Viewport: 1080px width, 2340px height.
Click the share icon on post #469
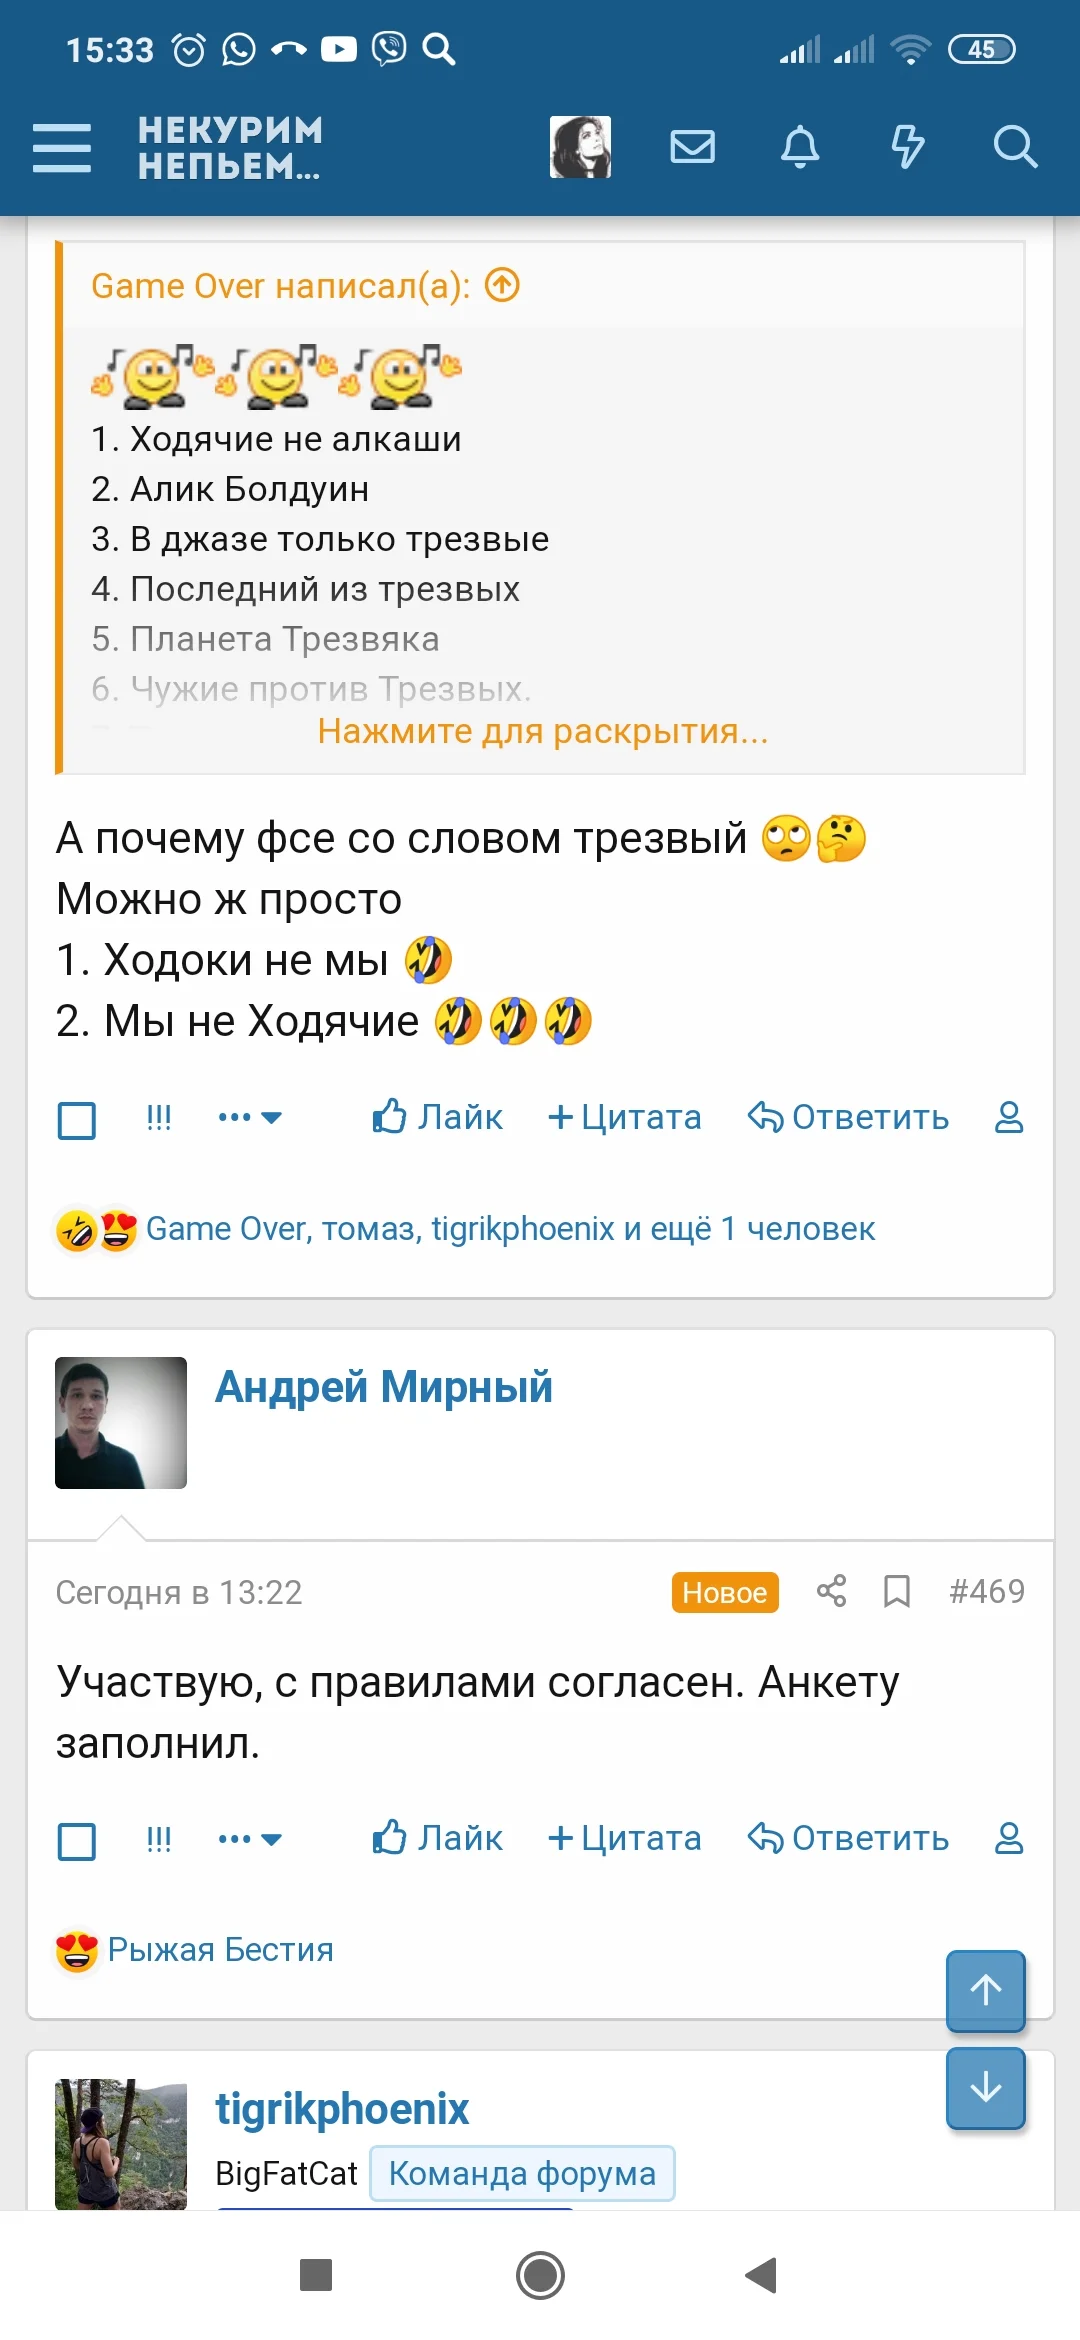point(833,1592)
